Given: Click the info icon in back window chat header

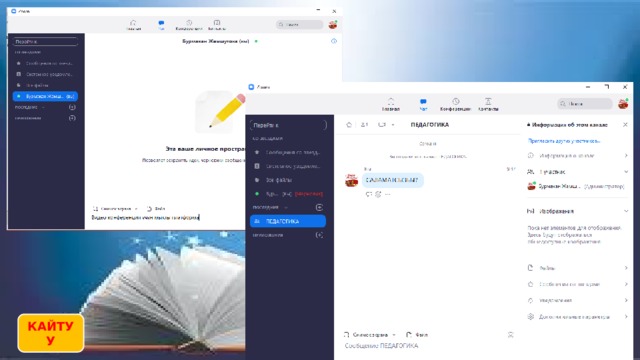Looking at the screenshot, I should coord(334,41).
